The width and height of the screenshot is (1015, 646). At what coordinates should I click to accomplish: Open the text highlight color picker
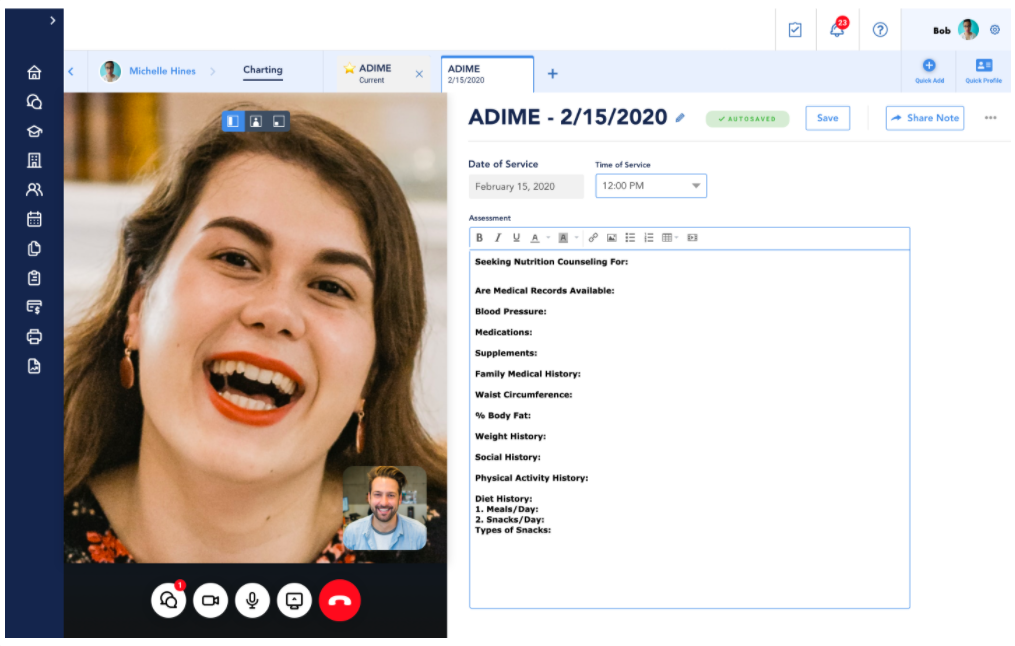coord(564,238)
